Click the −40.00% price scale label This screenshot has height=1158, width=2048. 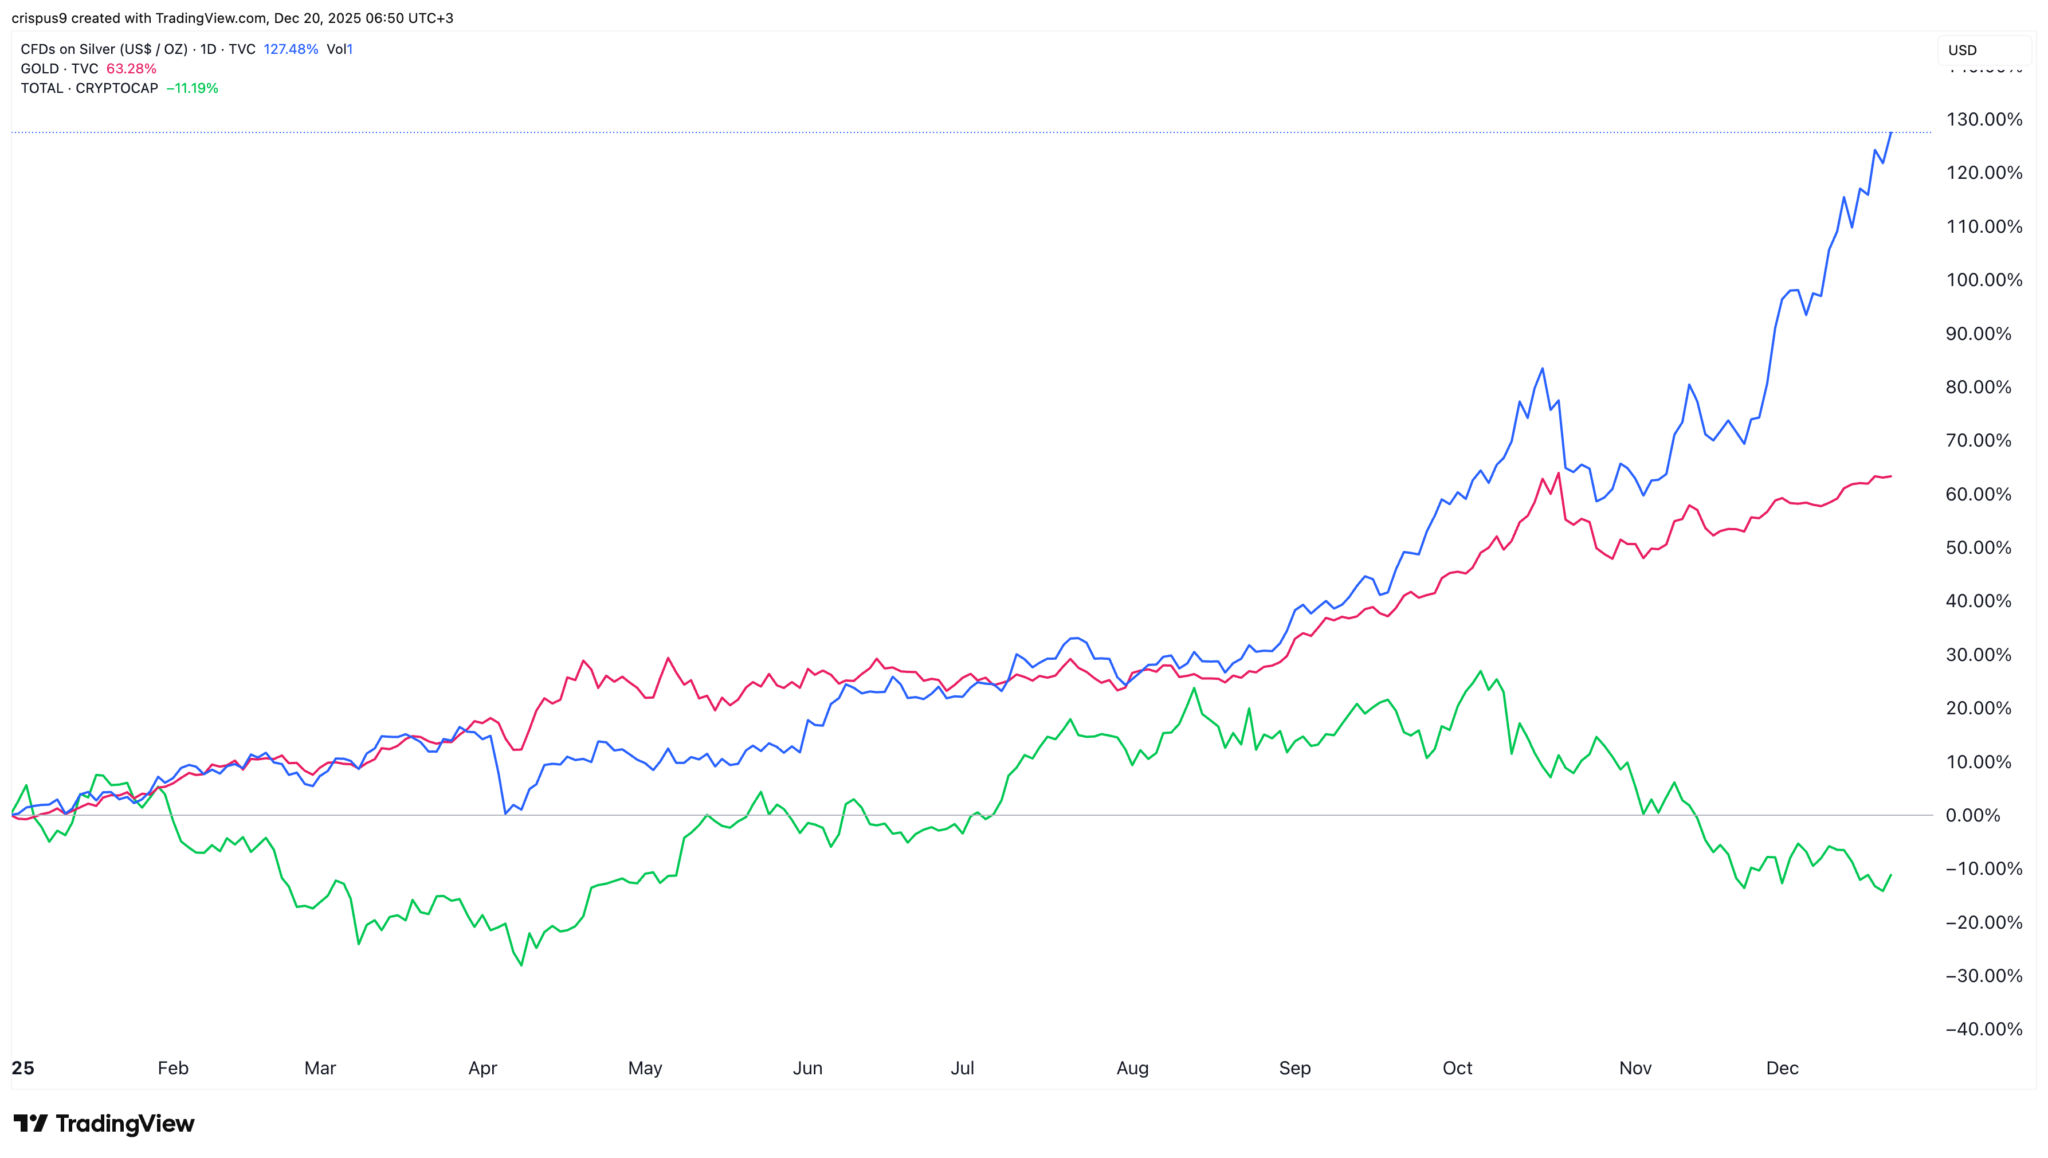(1983, 1029)
